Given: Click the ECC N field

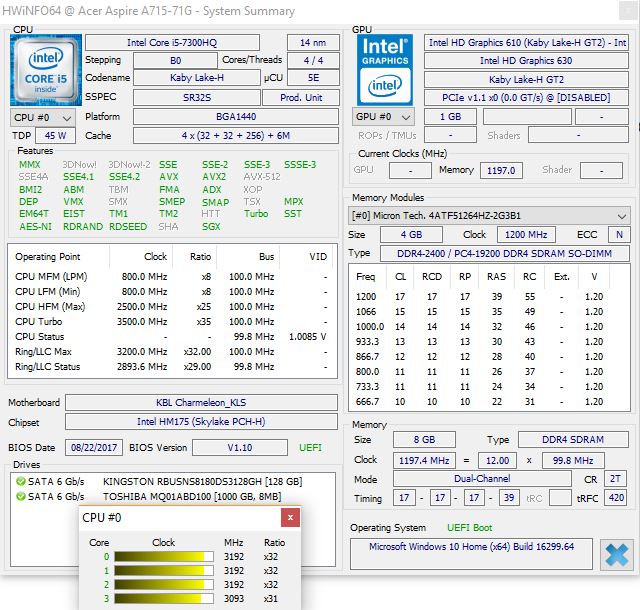Looking at the screenshot, I should (x=619, y=235).
